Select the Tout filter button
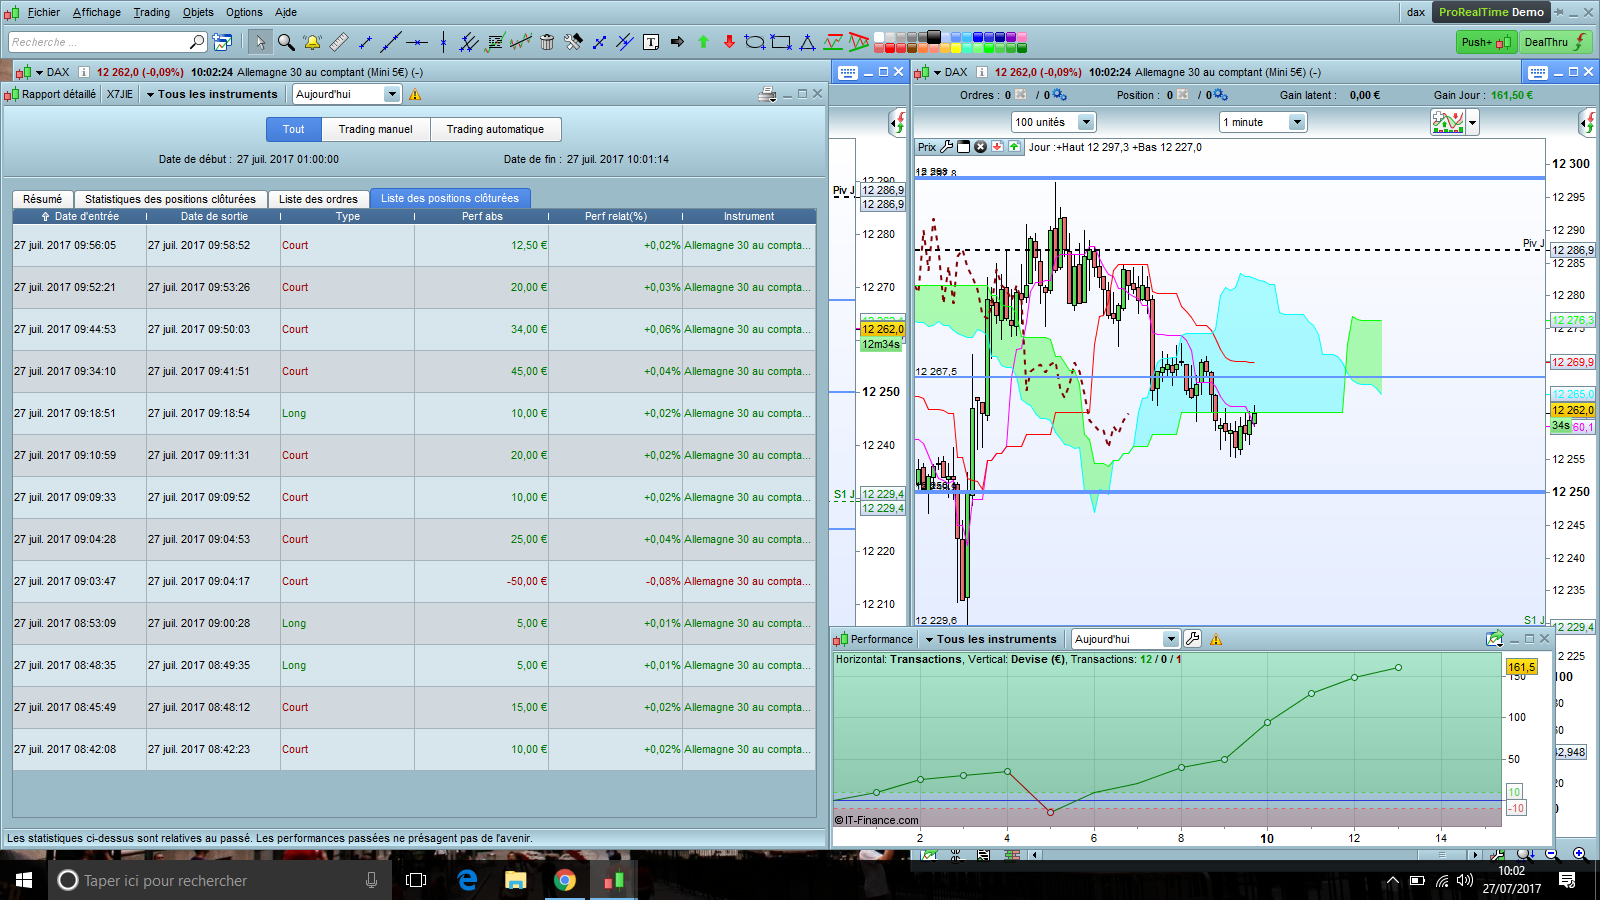The height and width of the screenshot is (900, 1600). click(293, 129)
